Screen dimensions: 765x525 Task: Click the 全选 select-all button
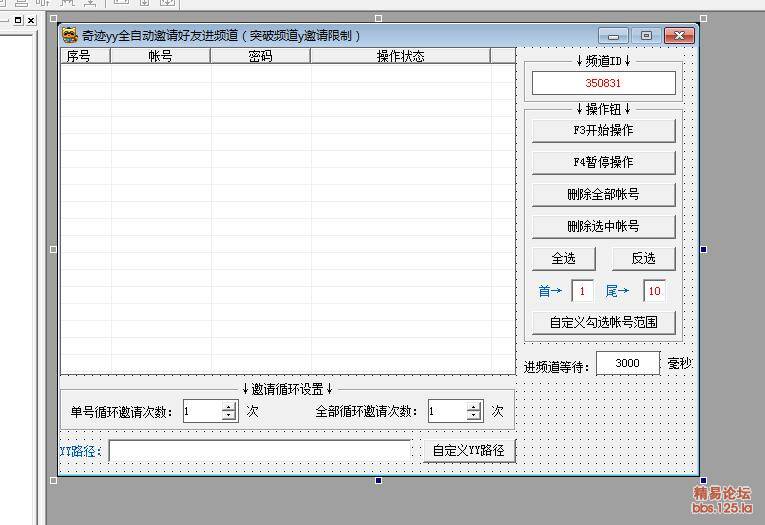click(x=563, y=258)
